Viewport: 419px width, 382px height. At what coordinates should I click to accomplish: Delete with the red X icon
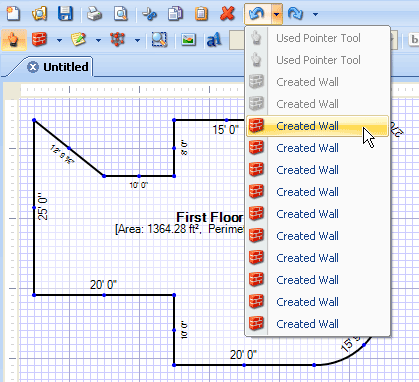pyautogui.click(x=227, y=14)
